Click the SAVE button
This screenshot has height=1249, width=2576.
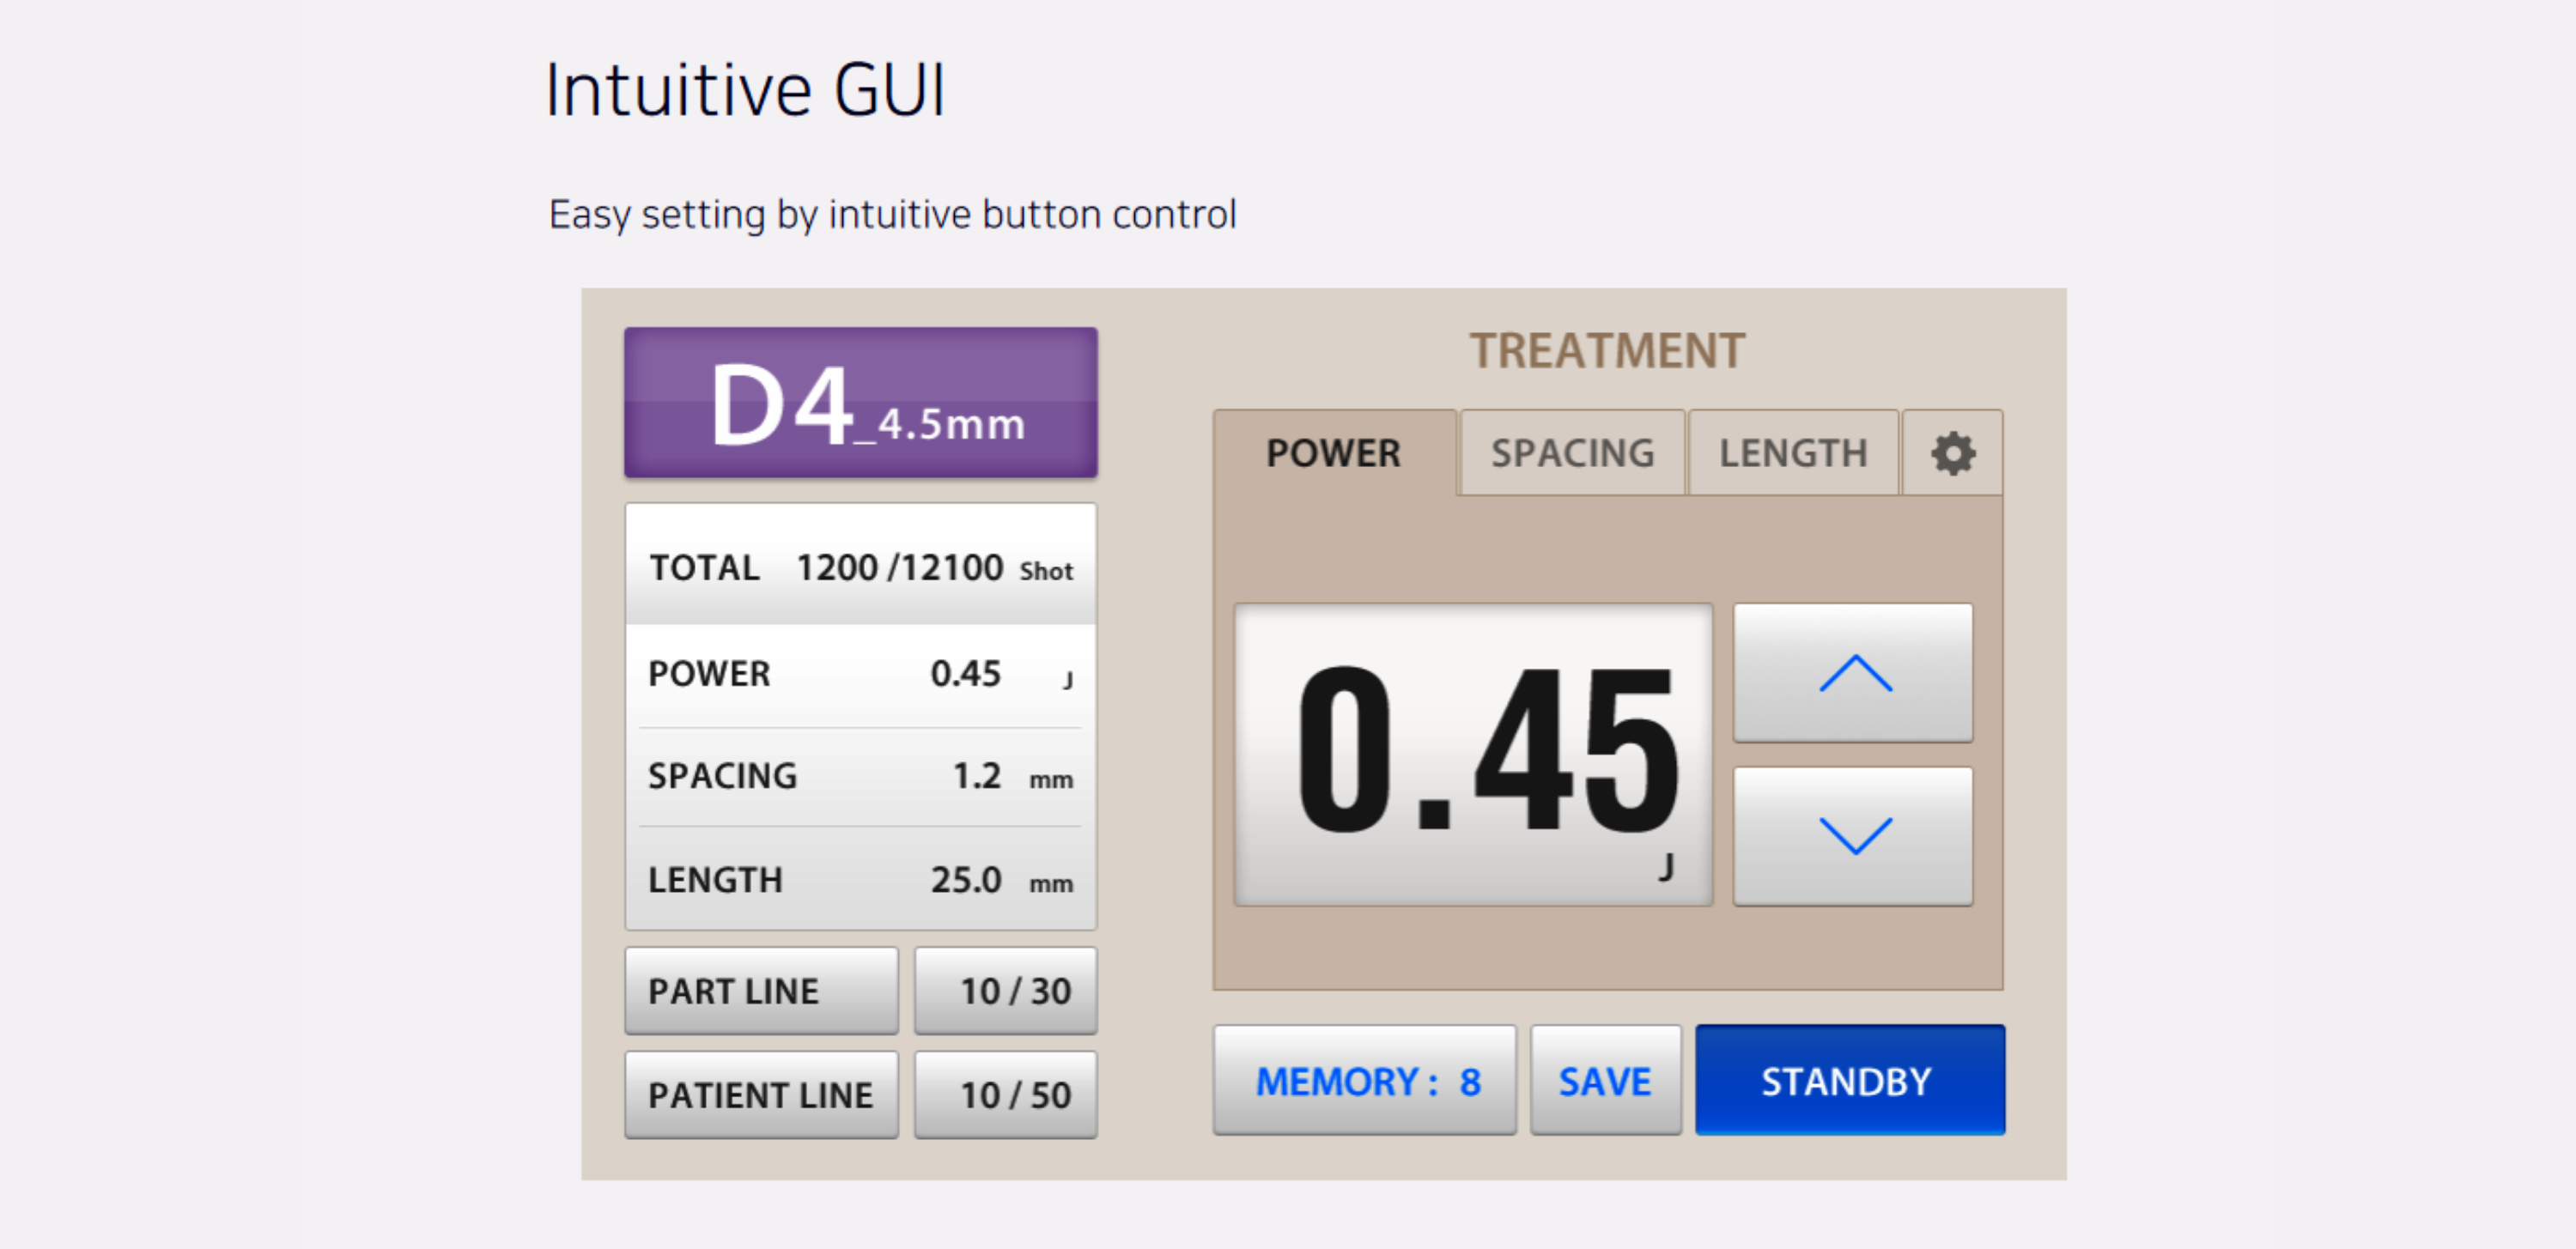(x=1604, y=1081)
